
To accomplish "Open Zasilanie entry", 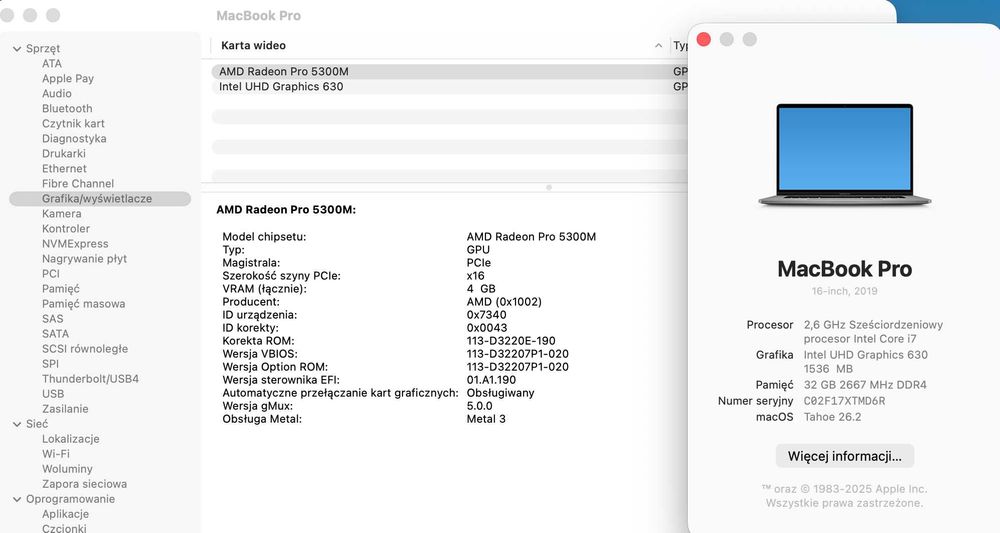I will pyautogui.click(x=65, y=409).
